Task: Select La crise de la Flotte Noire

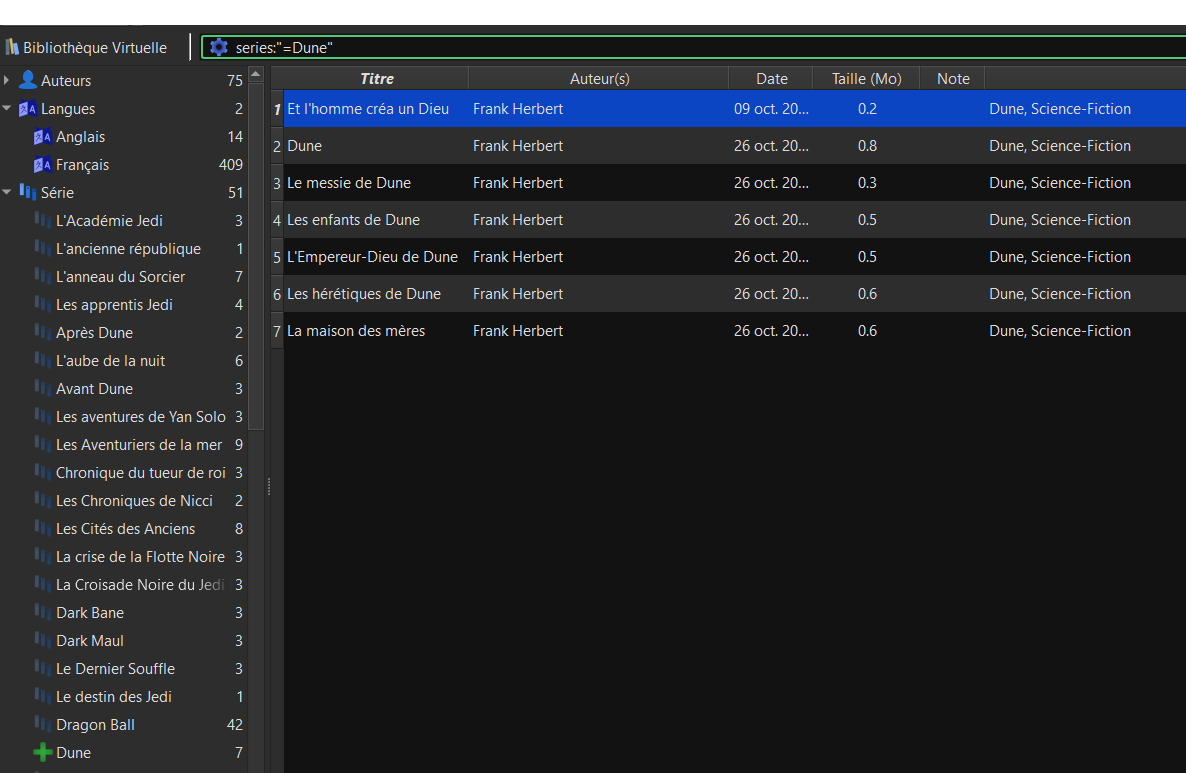Action: click(140, 557)
